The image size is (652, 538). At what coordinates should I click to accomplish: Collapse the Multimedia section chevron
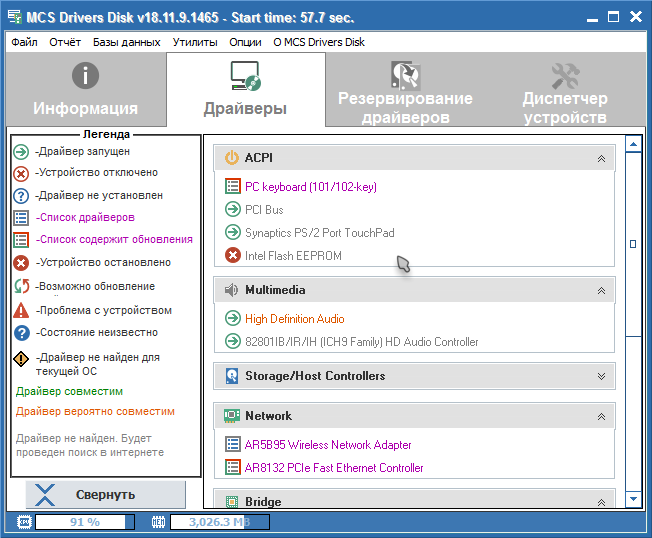tap(601, 290)
